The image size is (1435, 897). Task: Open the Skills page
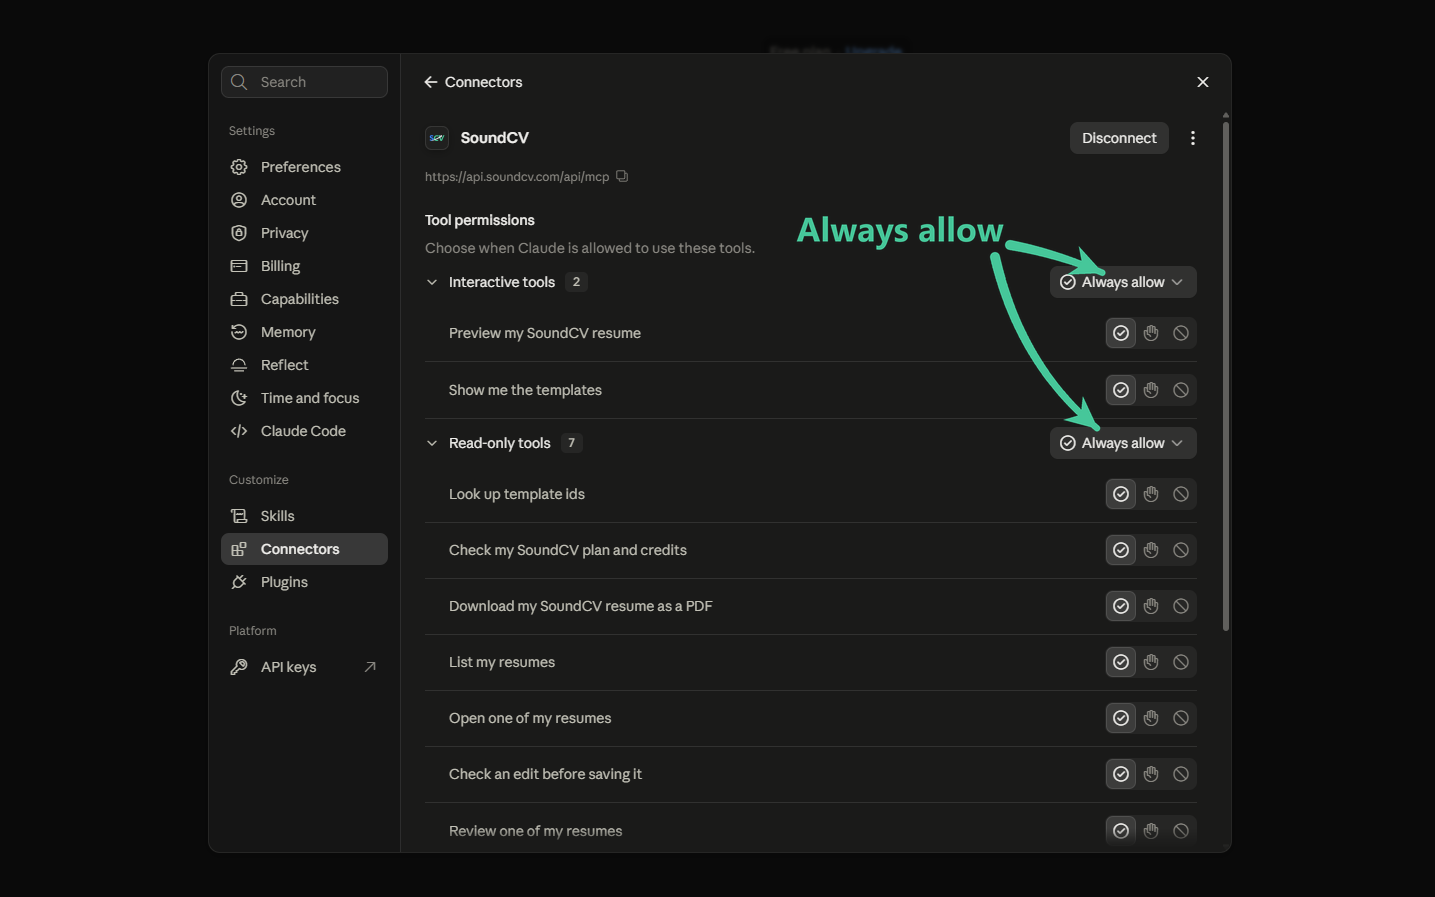tap(304, 516)
